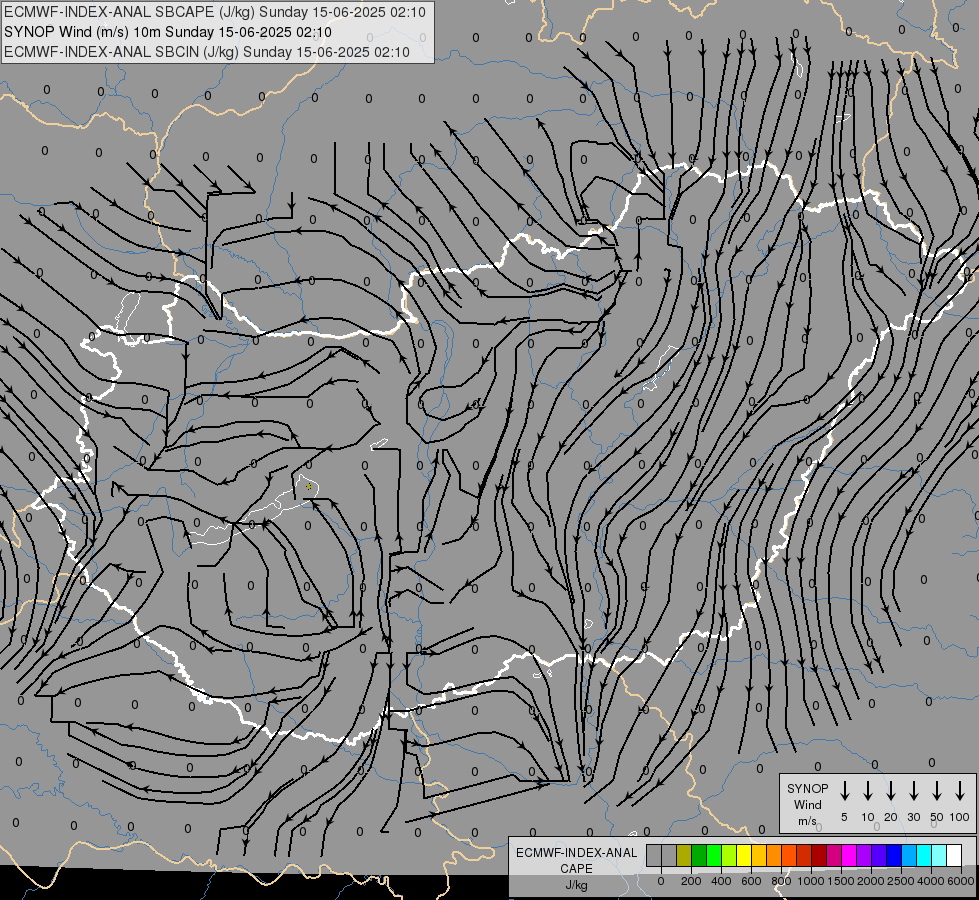979x900 pixels.
Task: Pick the bright magenta CAPE swatch
Action: pos(849,855)
